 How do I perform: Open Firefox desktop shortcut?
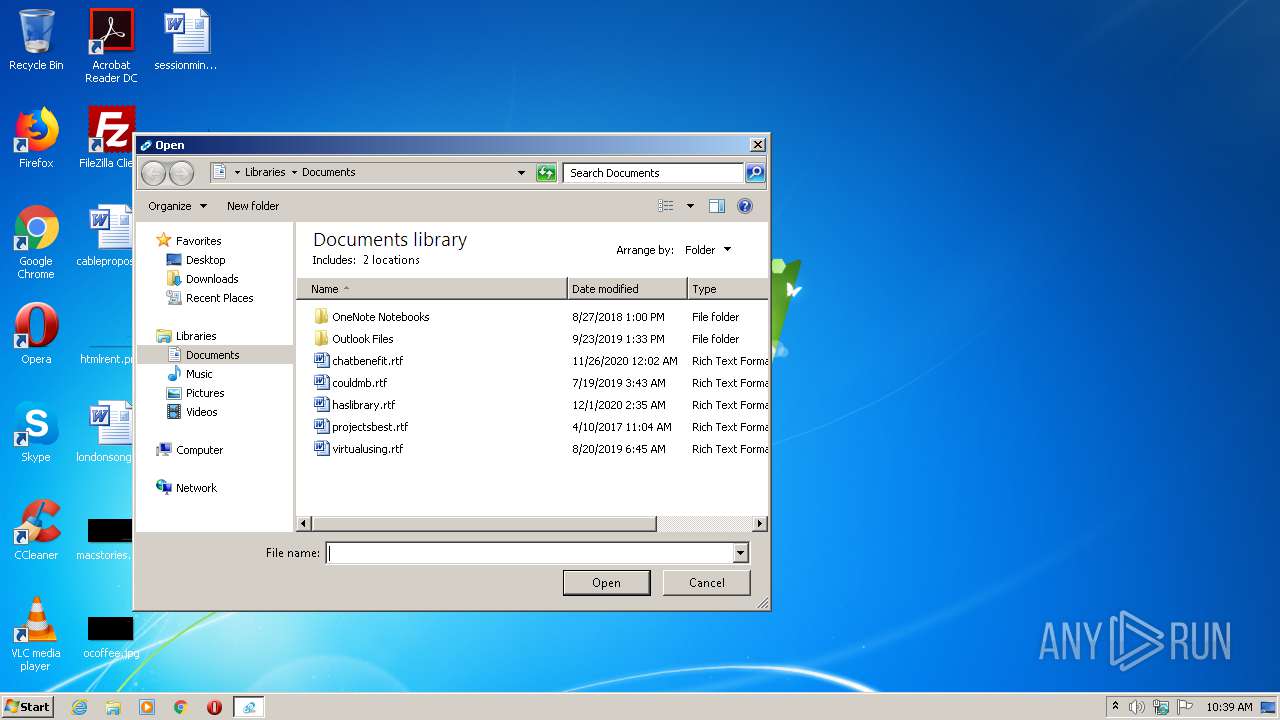36,138
